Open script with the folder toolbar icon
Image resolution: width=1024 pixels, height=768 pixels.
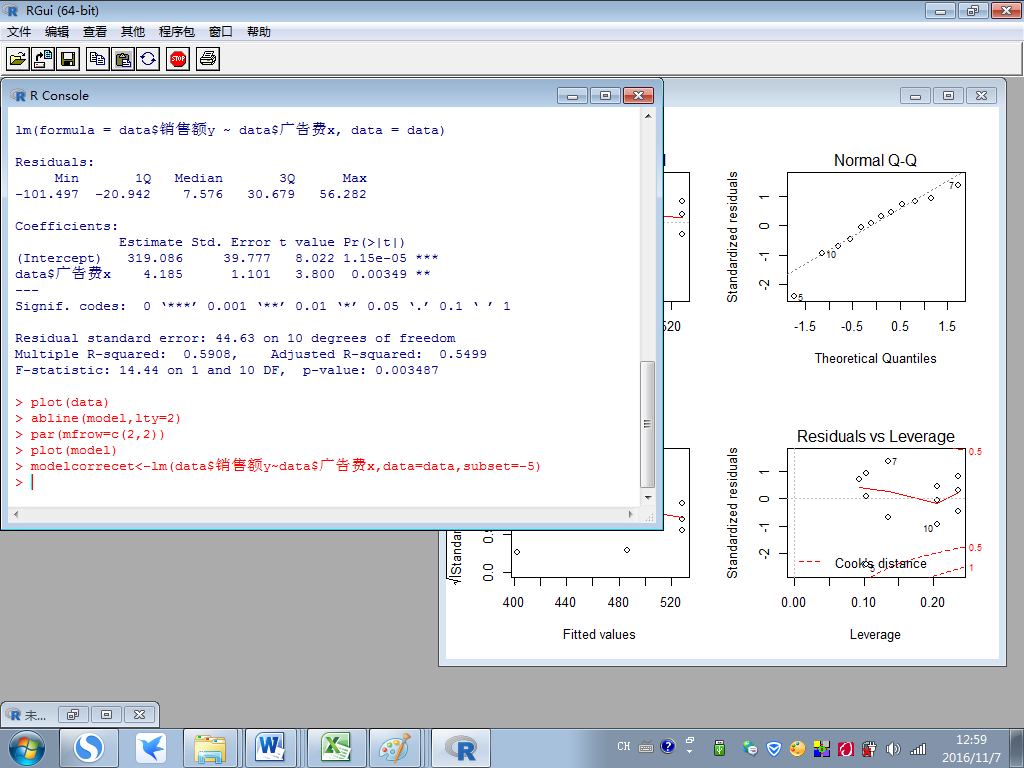(x=18, y=59)
